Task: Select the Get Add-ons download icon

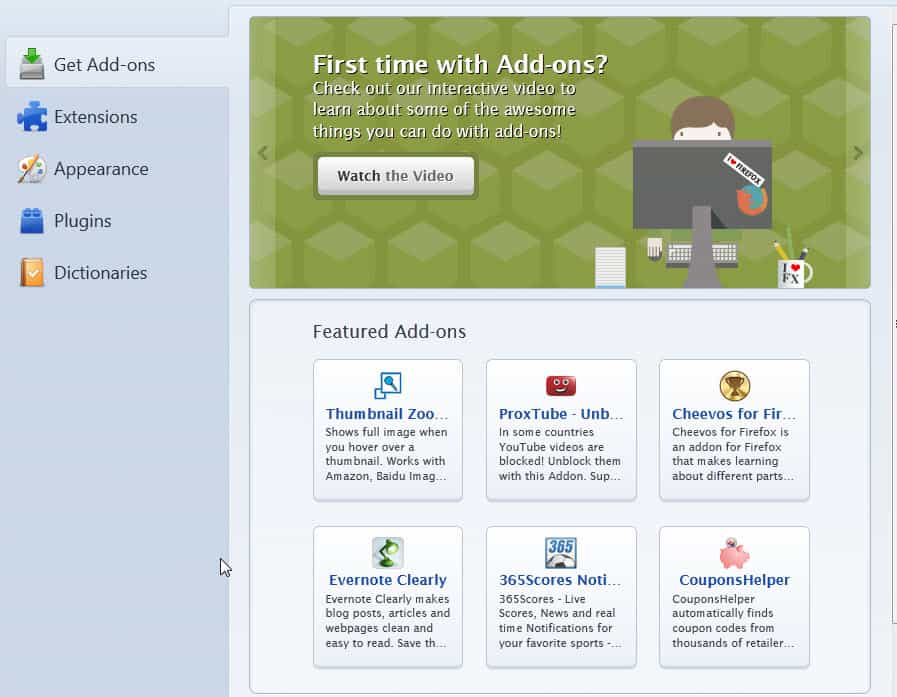Action: point(33,63)
